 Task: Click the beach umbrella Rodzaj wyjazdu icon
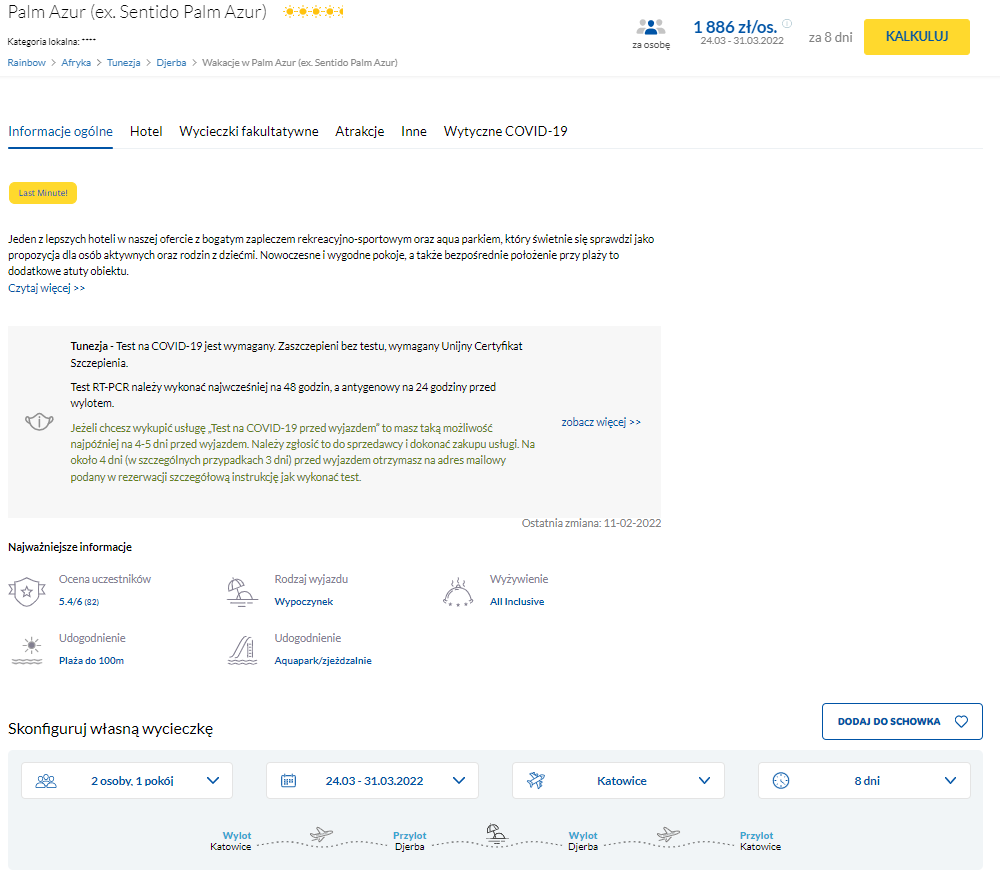[242, 591]
